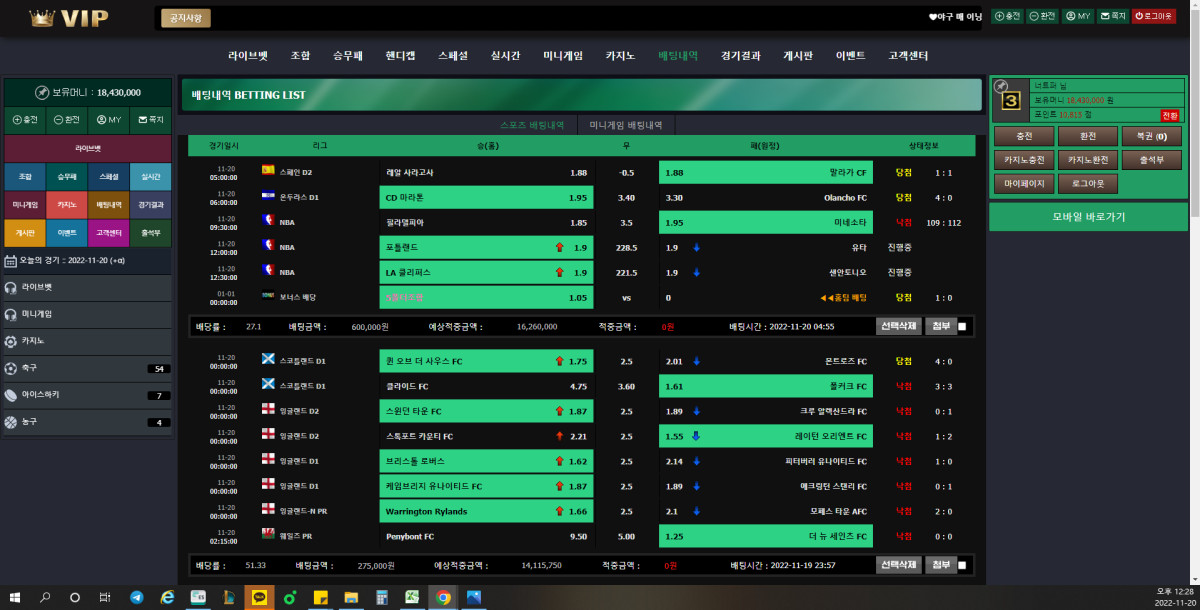The height and width of the screenshot is (610, 1200).
Task: Open Excel from the taskbar
Action: 412,598
